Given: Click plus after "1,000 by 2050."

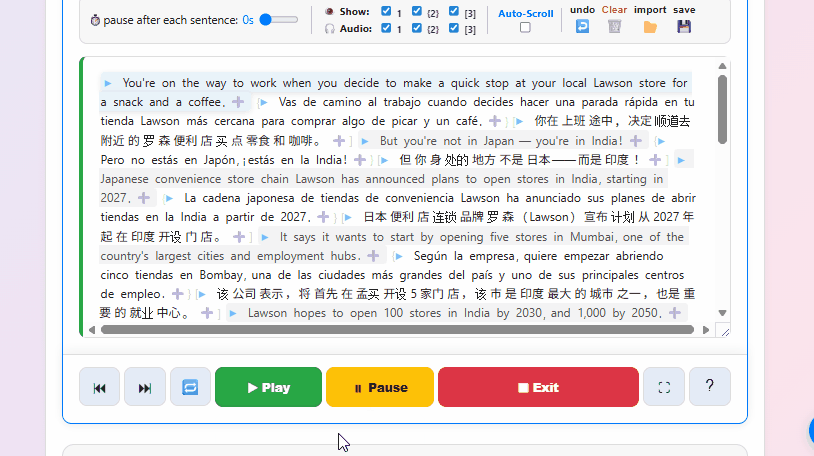Looking at the screenshot, I should pos(675,313).
